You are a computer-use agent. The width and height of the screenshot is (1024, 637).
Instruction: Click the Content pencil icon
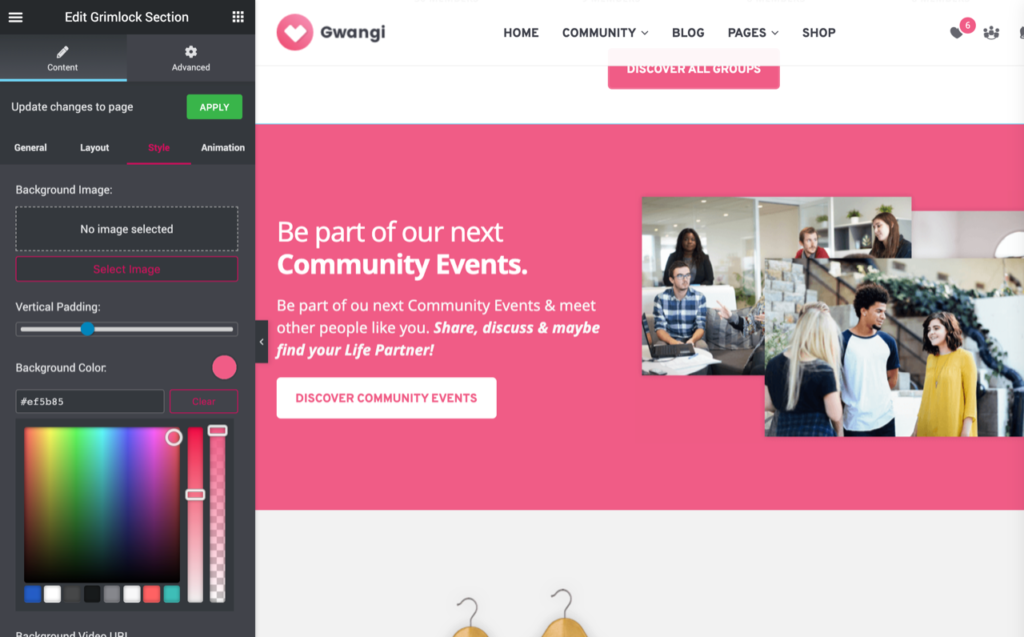63,52
